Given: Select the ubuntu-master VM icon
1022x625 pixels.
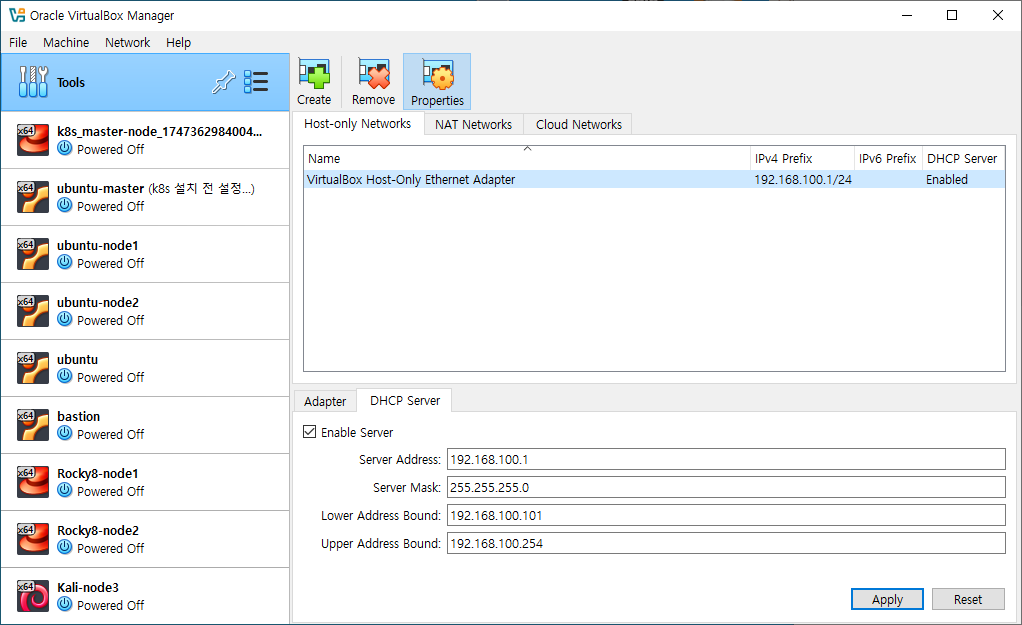Looking at the screenshot, I should 33,197.
